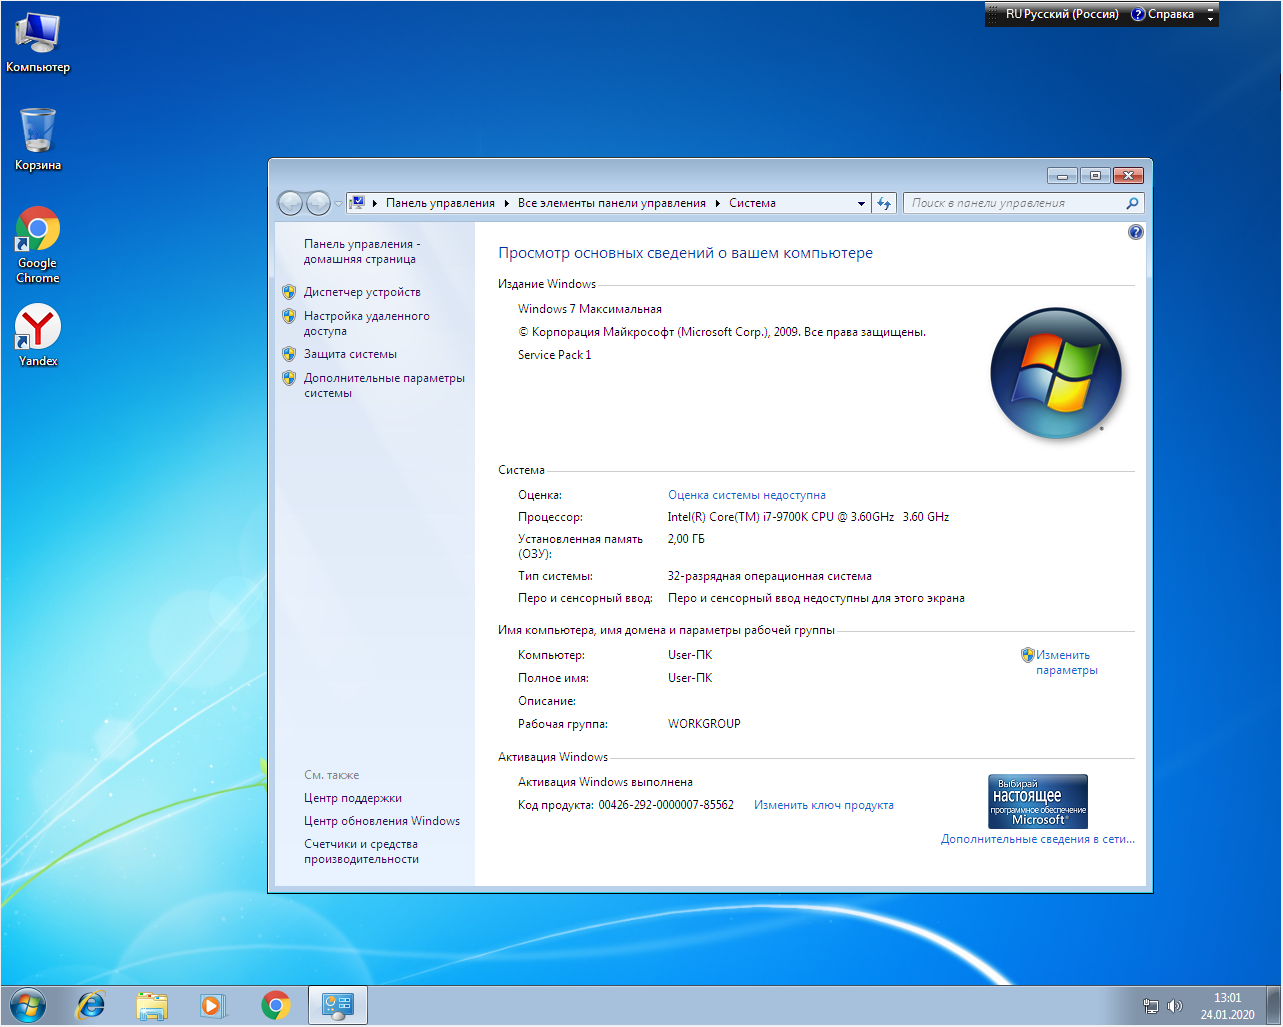Open Панель управления - домашняя страница
The height and width of the screenshot is (1027, 1283).
362,251
